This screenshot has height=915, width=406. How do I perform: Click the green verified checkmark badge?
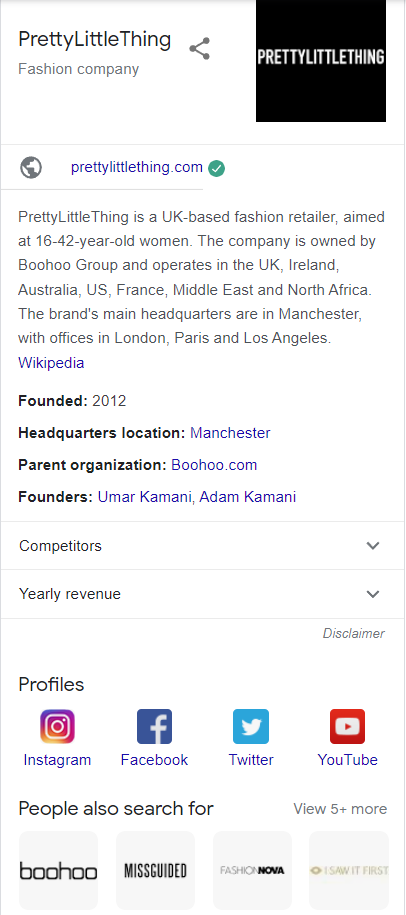point(216,169)
